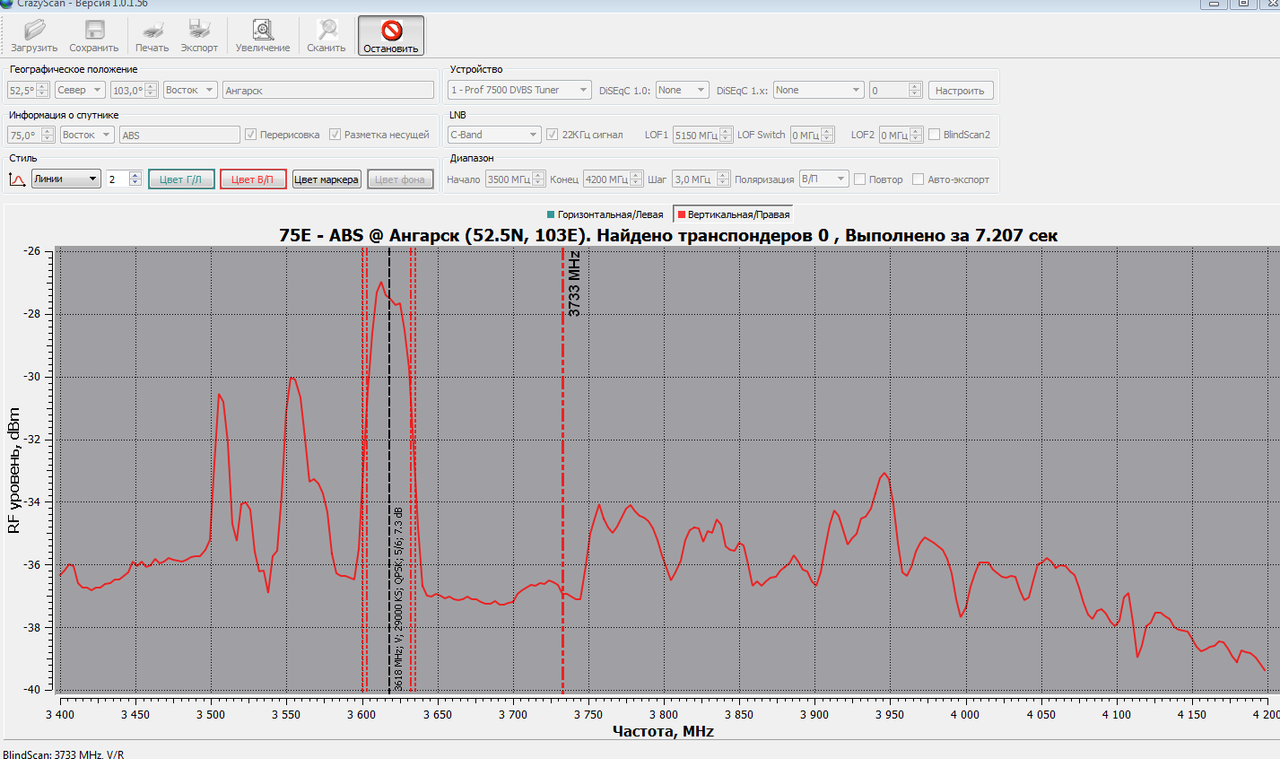Click the 3733 MHz red marker line

pyautogui.click(x=563, y=470)
